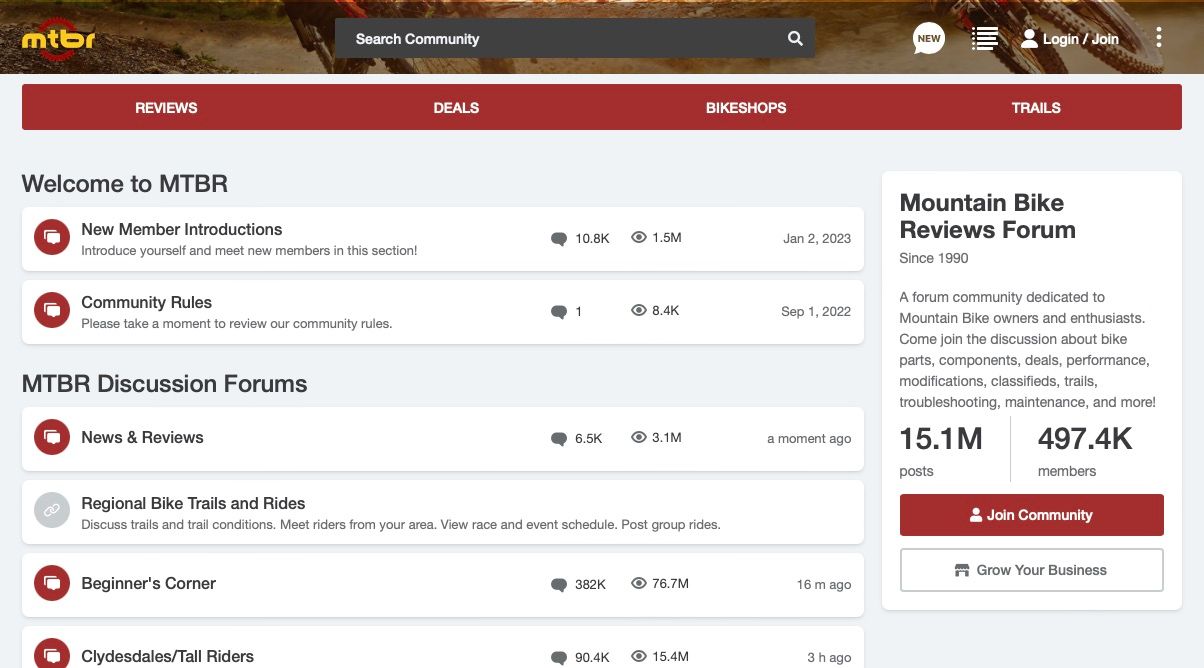Open the Community Rules forum

click(x=147, y=302)
